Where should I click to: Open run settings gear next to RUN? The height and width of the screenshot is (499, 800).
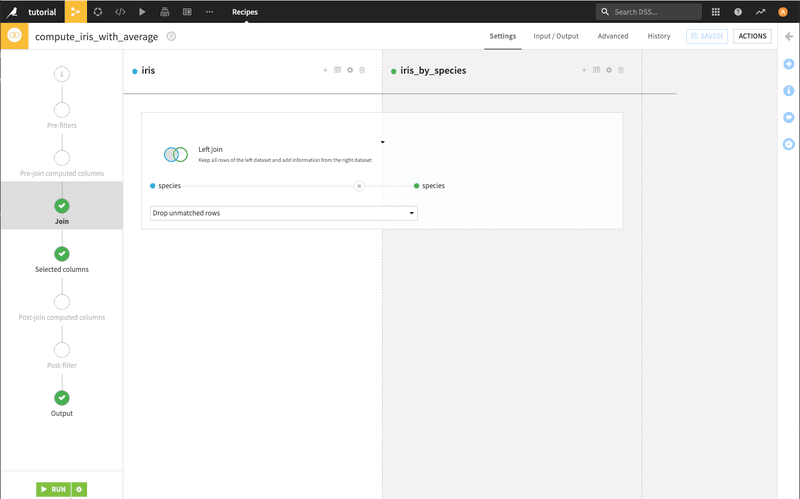[x=79, y=489]
